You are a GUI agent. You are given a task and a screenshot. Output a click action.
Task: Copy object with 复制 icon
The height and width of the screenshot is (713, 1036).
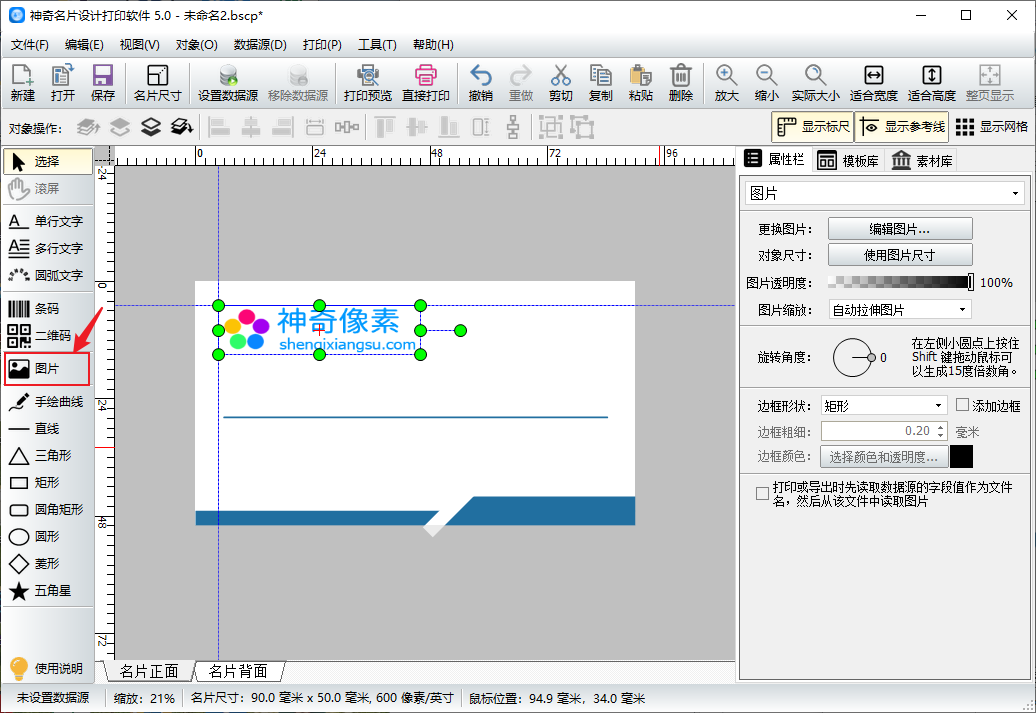point(601,83)
